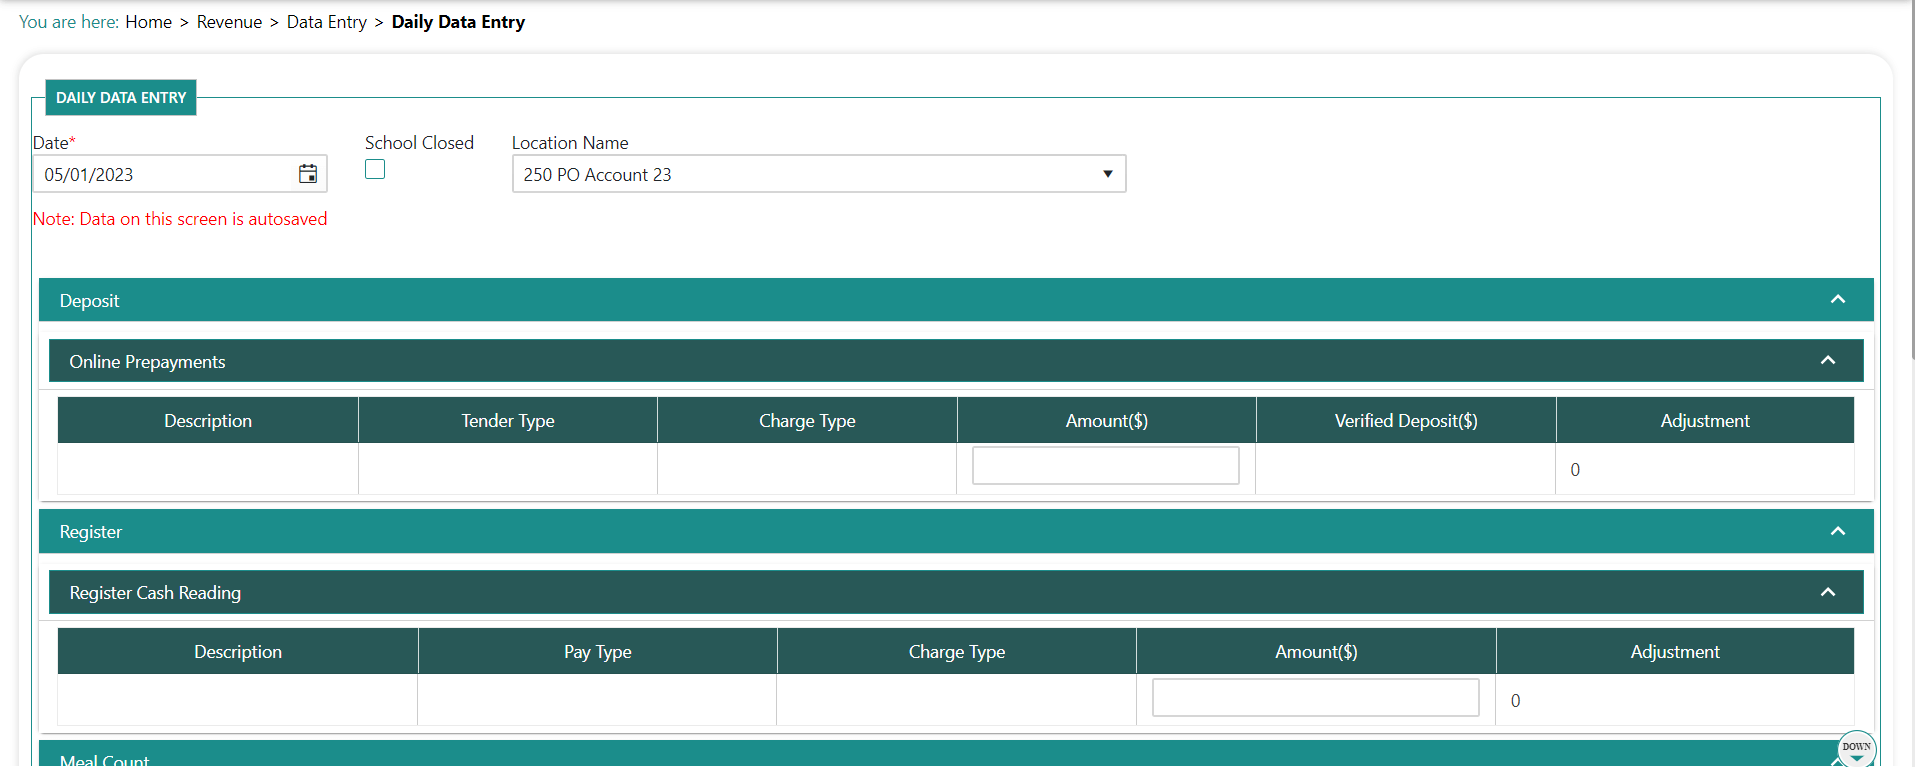Collapse the Deposit section
The width and height of the screenshot is (1915, 767).
pos(1837,300)
